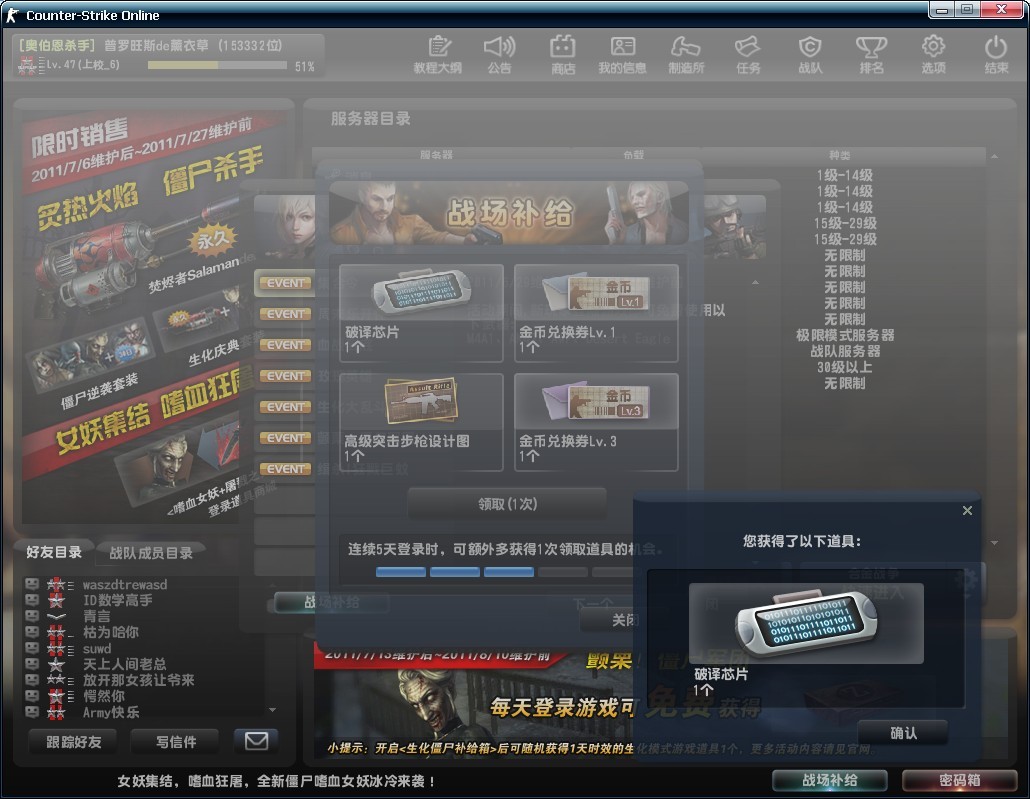Click the 领取(1次) claim button
This screenshot has width=1030, height=799.
[x=507, y=504]
